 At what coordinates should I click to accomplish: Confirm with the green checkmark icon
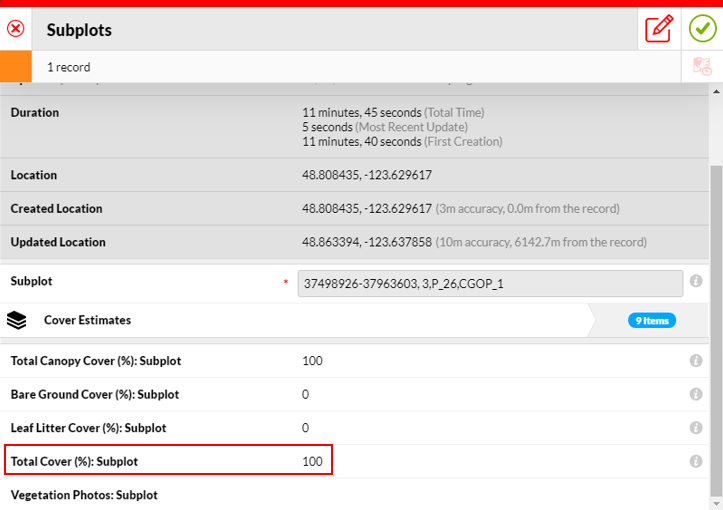point(702,29)
